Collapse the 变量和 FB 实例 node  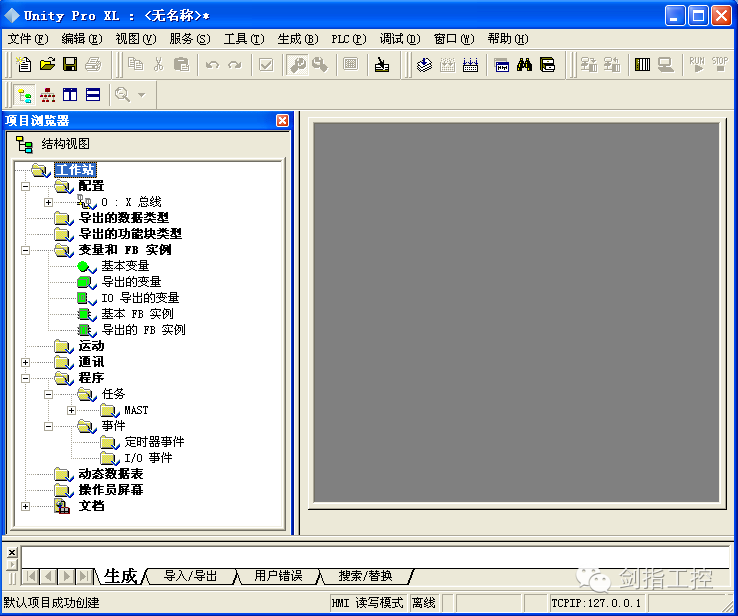coord(25,250)
